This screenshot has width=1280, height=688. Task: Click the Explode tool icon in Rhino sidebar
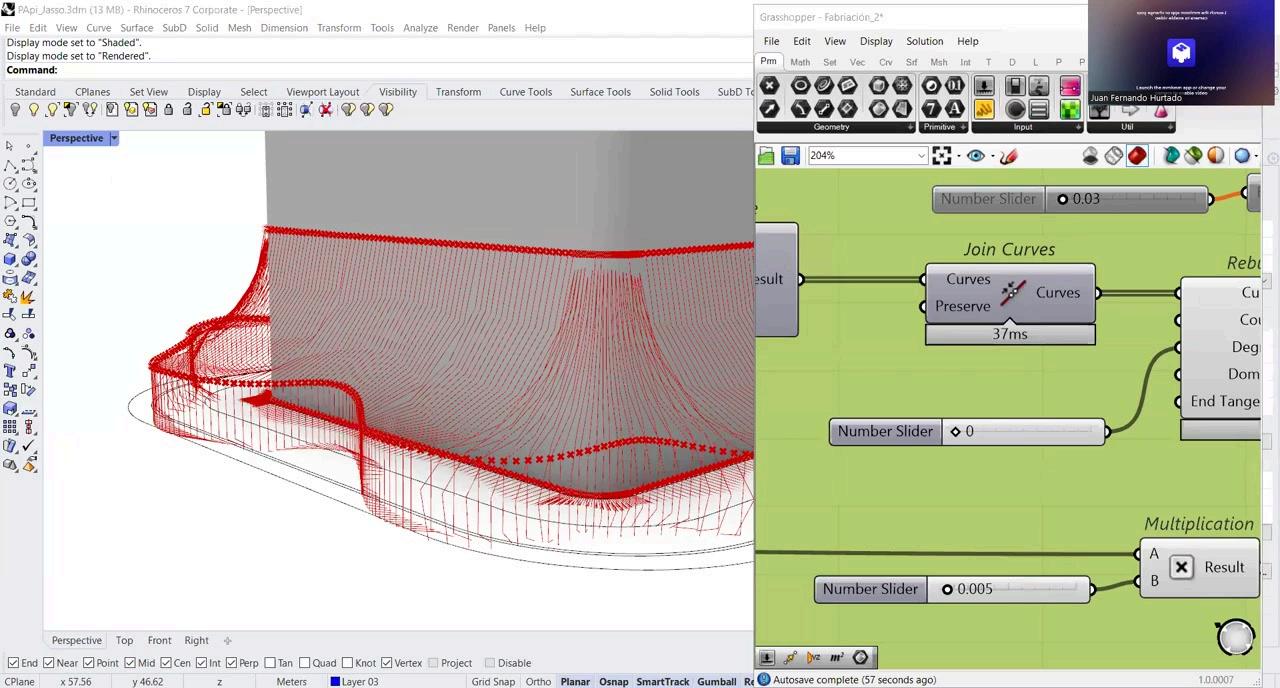click(28, 296)
